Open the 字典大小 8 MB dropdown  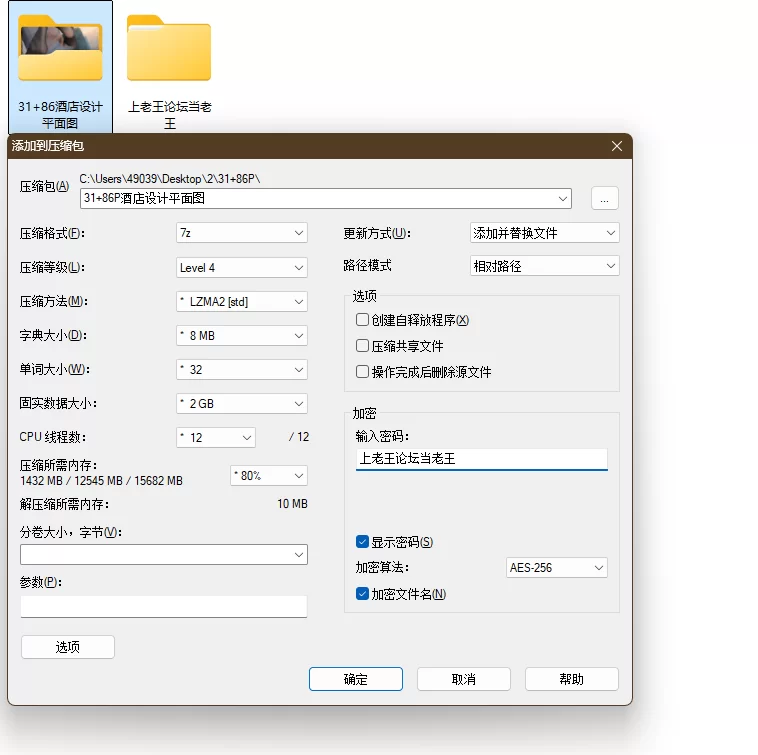click(x=242, y=335)
